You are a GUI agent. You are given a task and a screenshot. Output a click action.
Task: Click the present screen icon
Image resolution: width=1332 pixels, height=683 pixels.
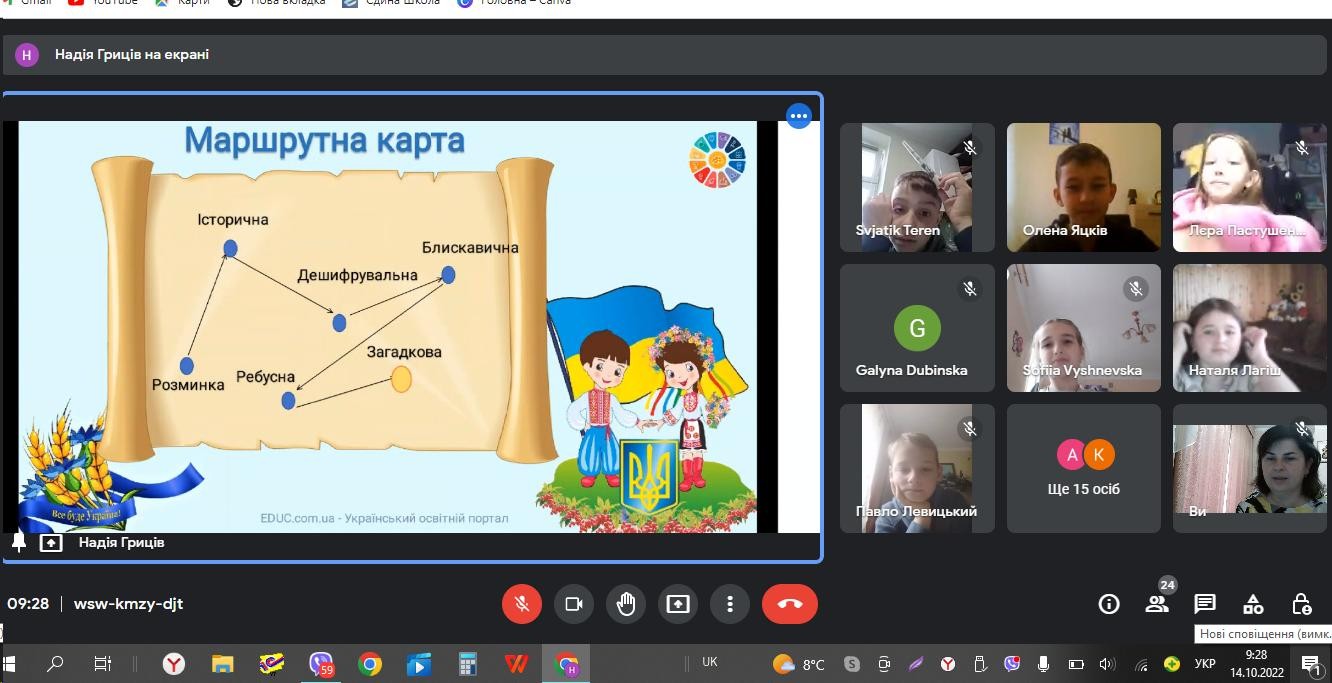tap(678, 604)
